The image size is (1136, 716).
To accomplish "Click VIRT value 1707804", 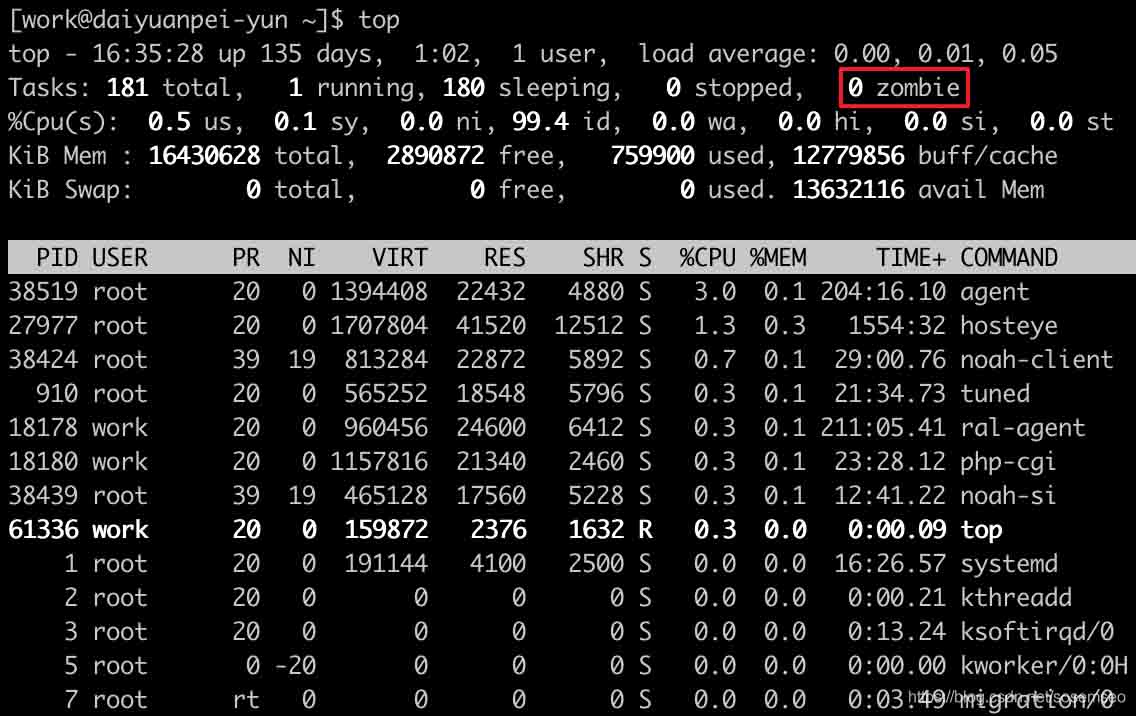I will [x=378, y=325].
